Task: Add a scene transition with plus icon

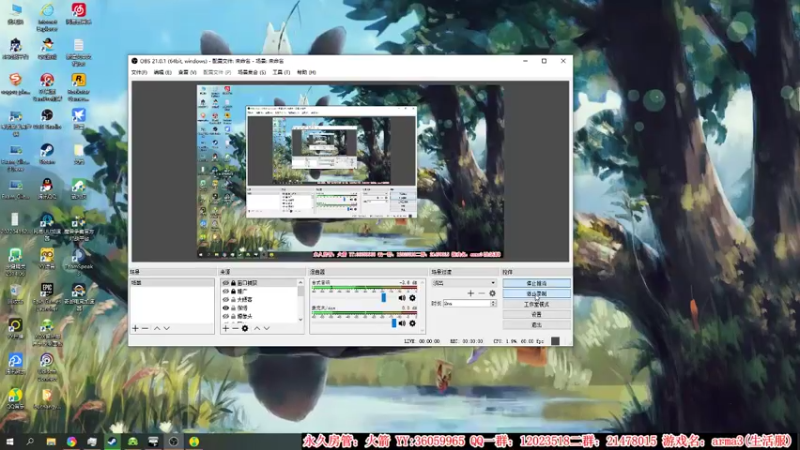Action: click(x=470, y=293)
